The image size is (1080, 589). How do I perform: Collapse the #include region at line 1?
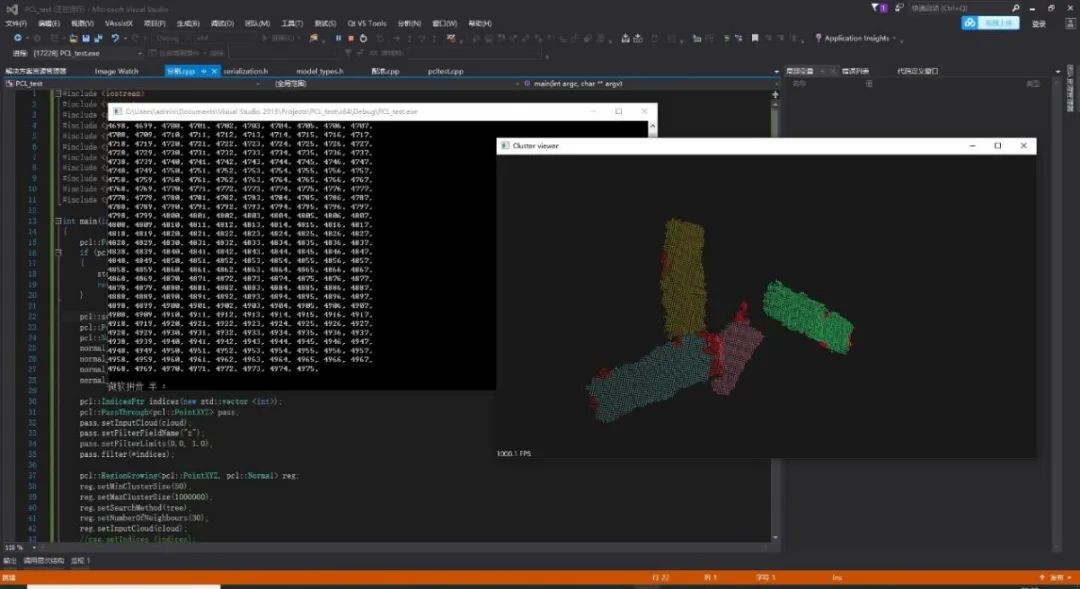tap(59, 94)
